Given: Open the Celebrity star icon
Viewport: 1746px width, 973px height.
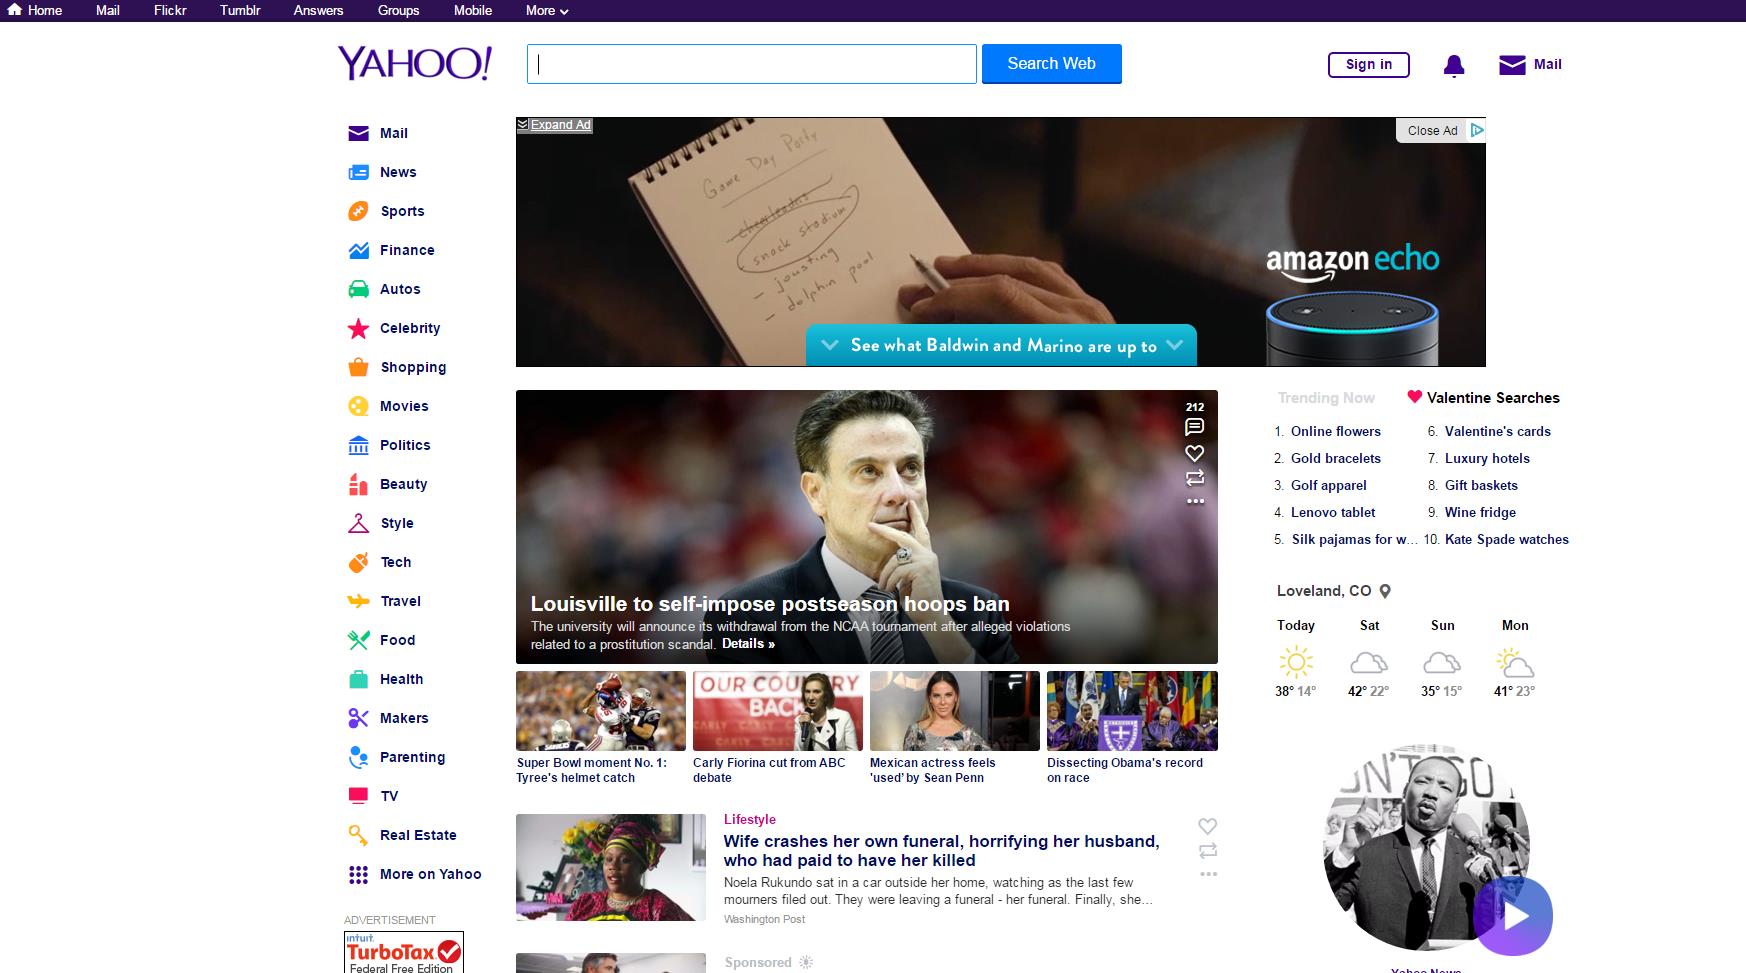Looking at the screenshot, I should pyautogui.click(x=358, y=328).
